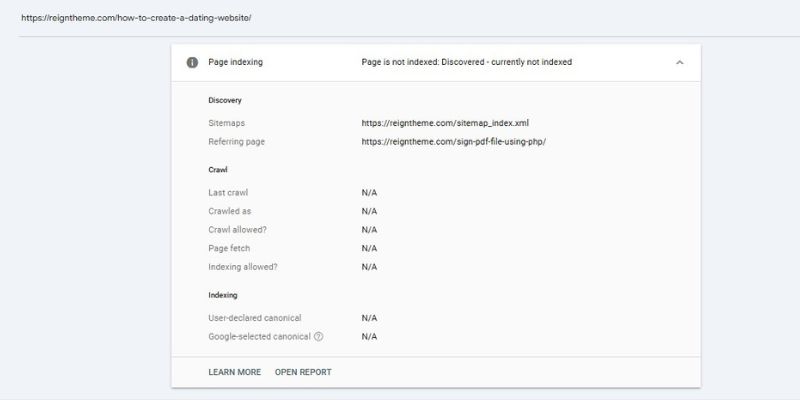Click the Sitemaps label
The width and height of the screenshot is (800, 400).
point(227,123)
